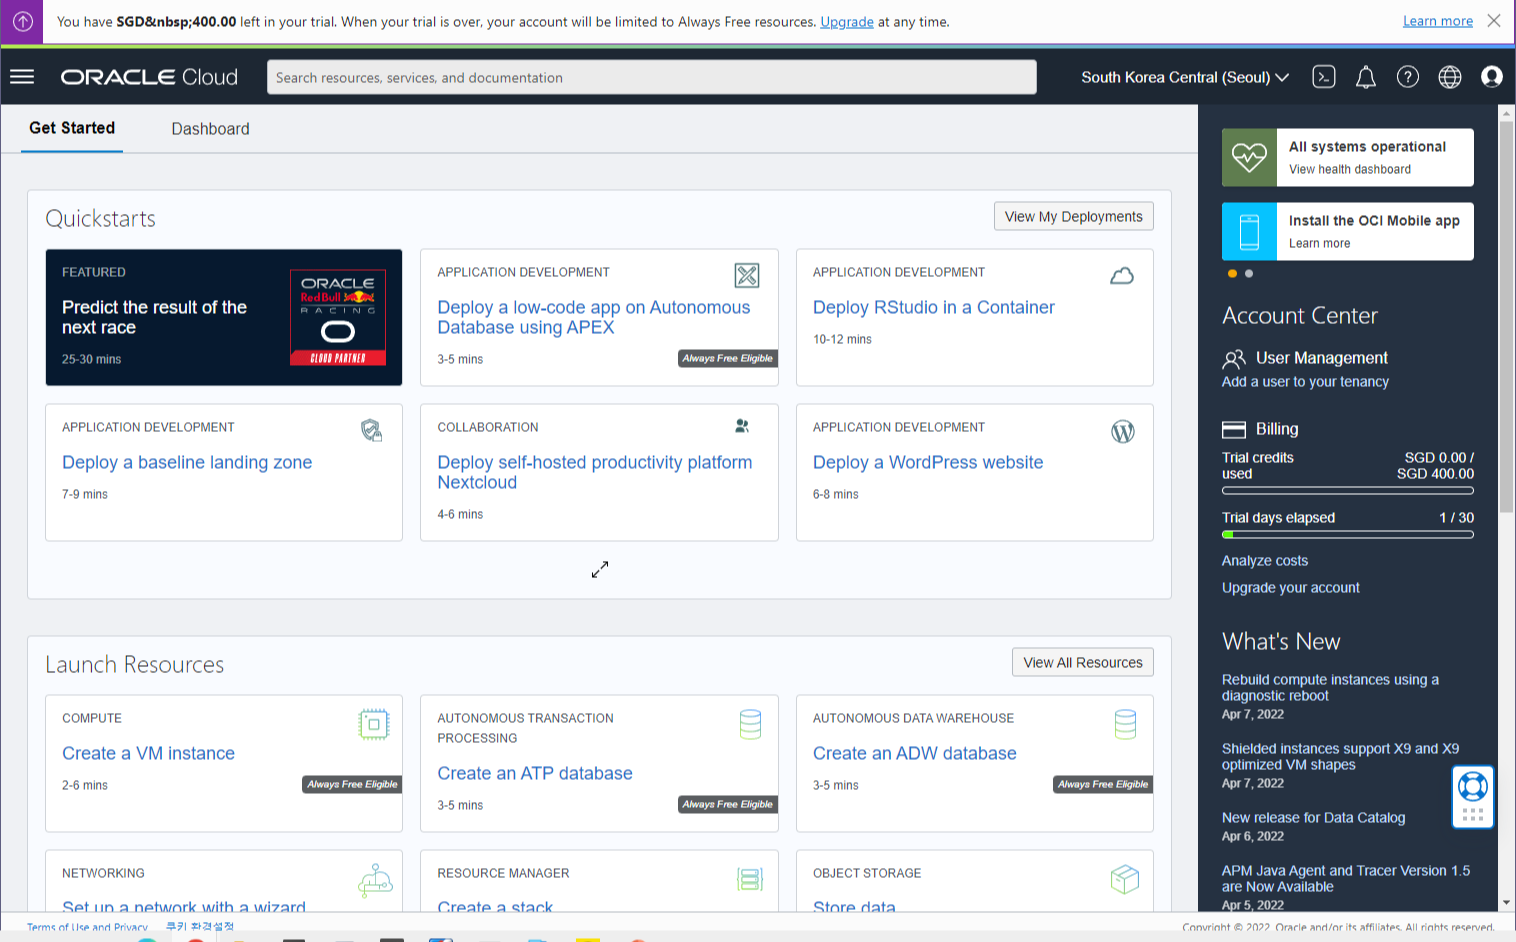
Task: Click the health heartbeat icon
Action: click(1249, 157)
